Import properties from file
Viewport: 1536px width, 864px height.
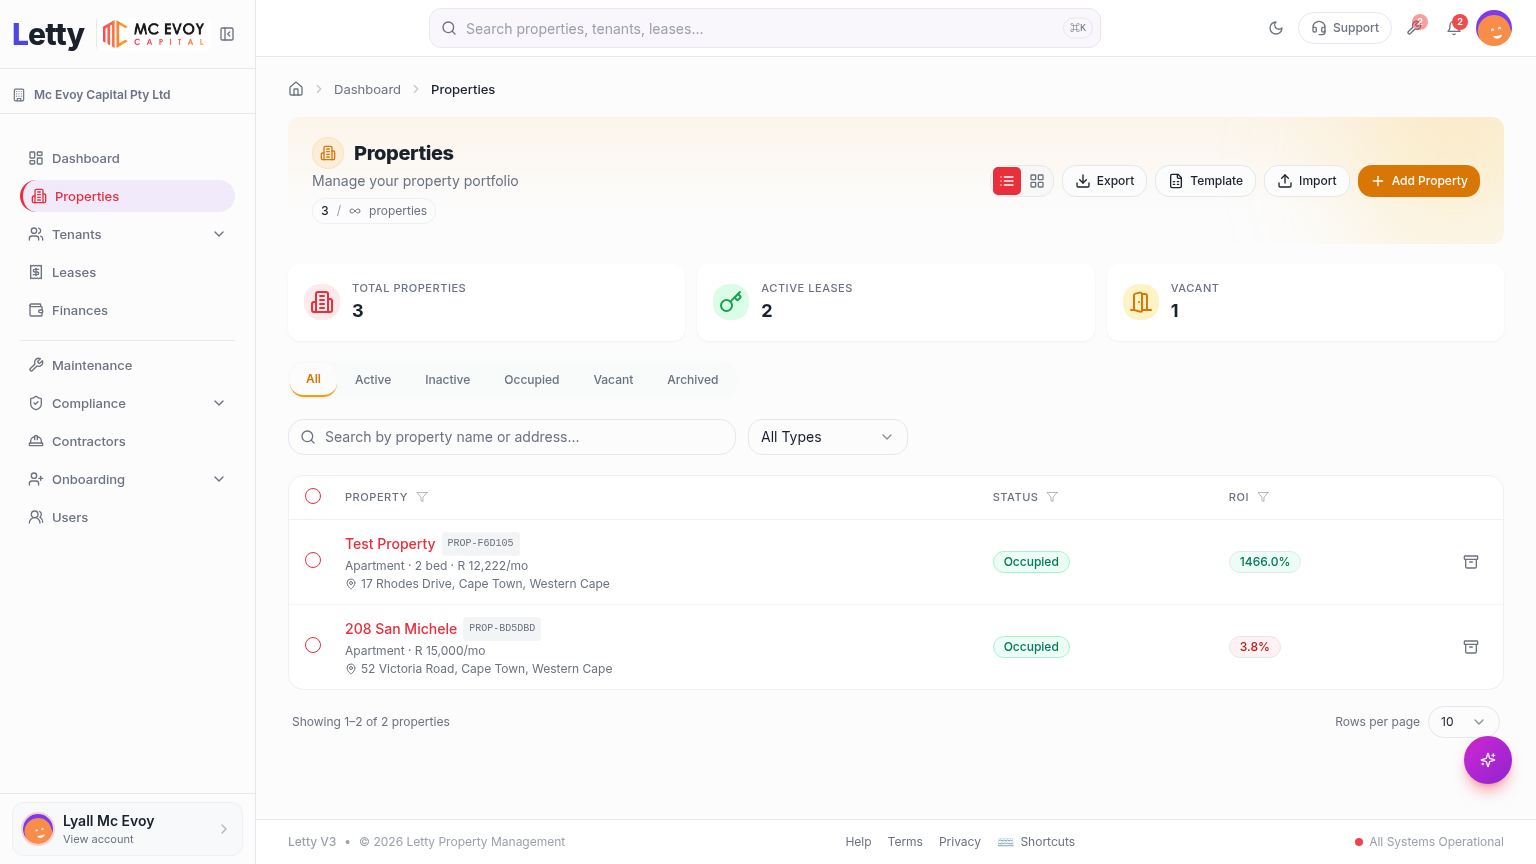pos(1307,181)
